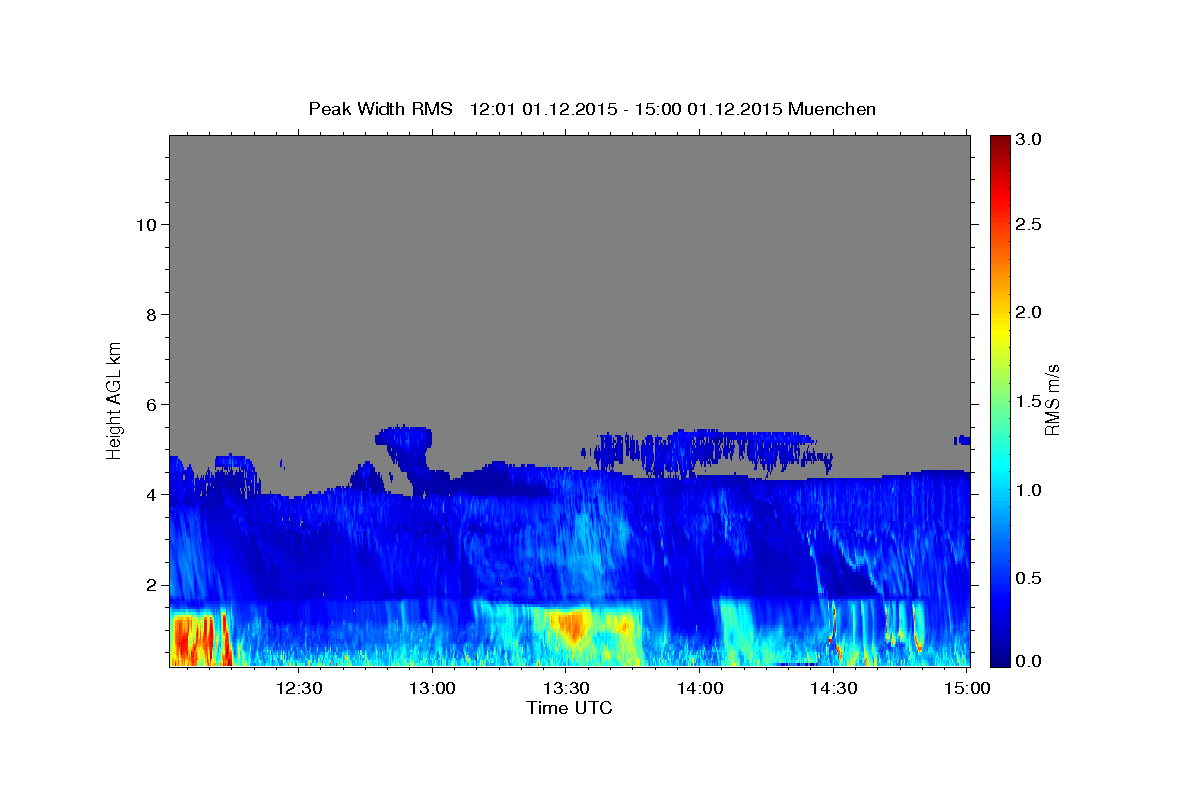Click the 13:00 time tick label

pos(433,688)
